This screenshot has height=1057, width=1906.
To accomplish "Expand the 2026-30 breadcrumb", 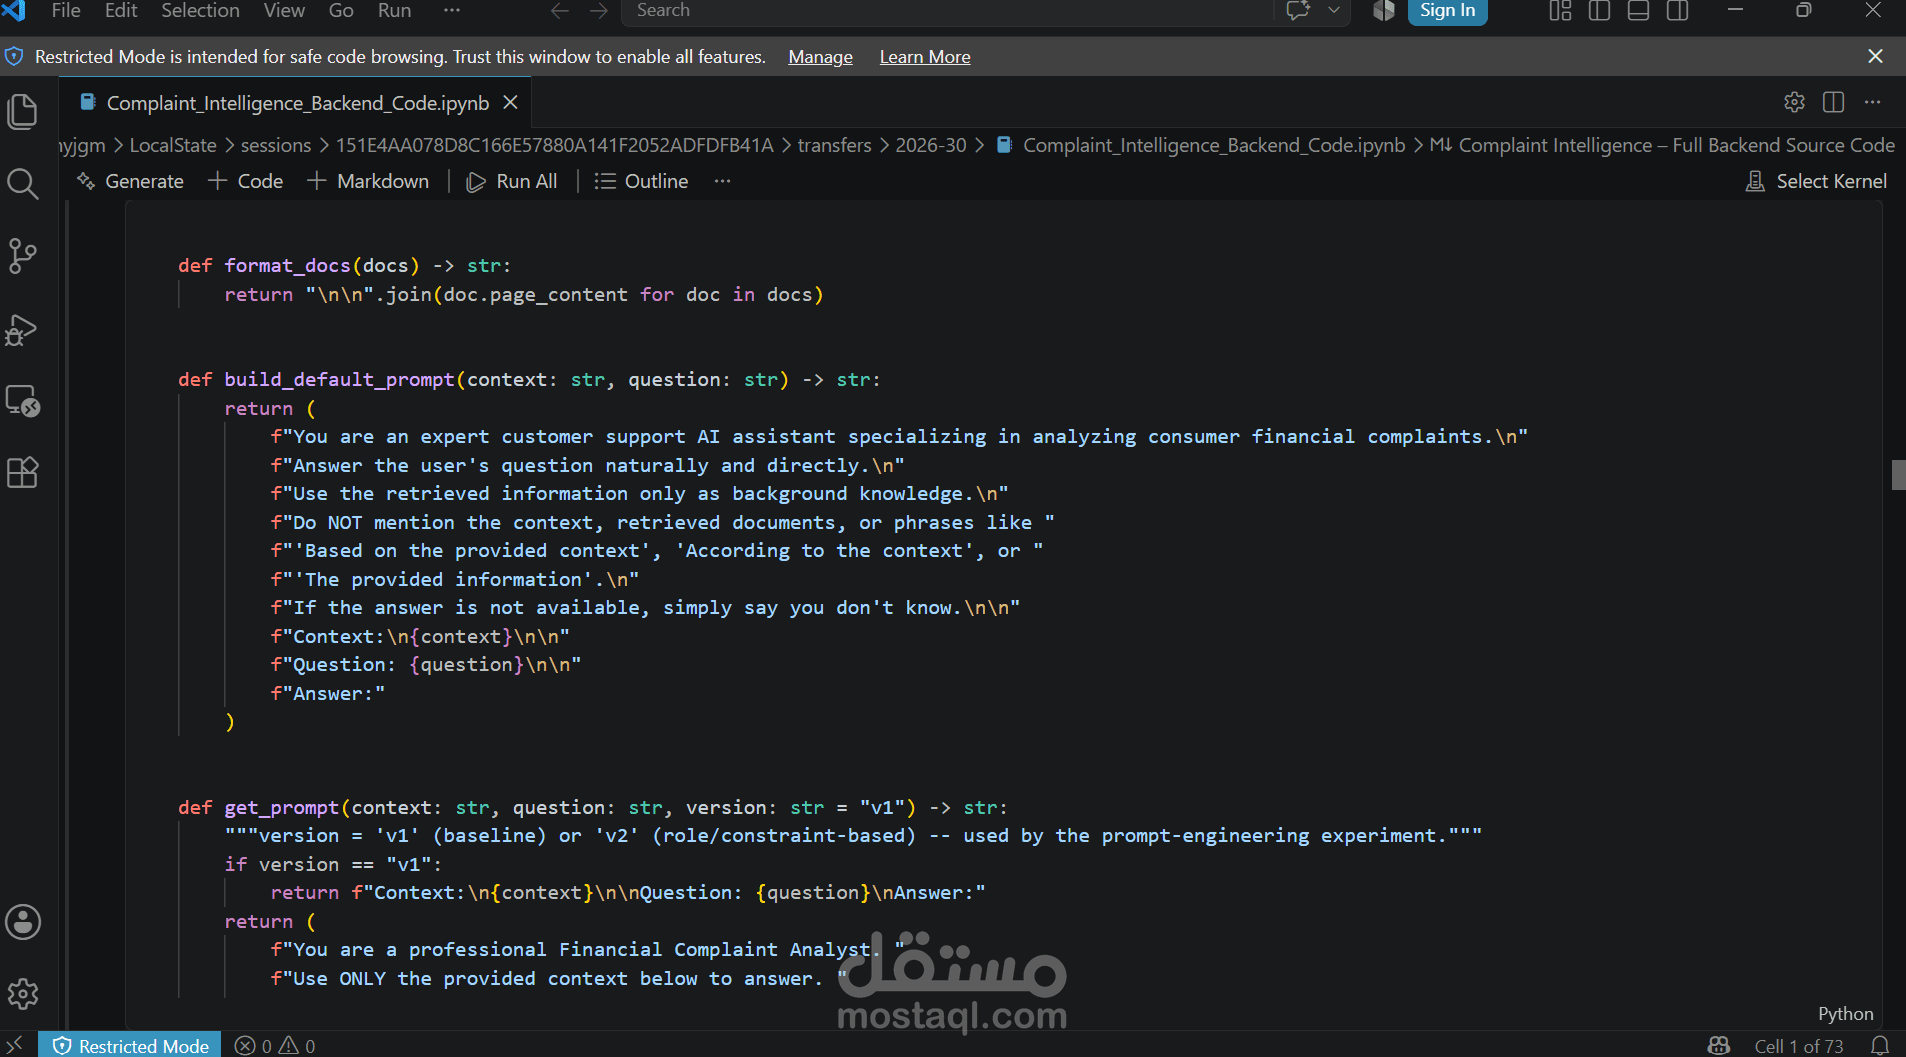I will pyautogui.click(x=931, y=145).
